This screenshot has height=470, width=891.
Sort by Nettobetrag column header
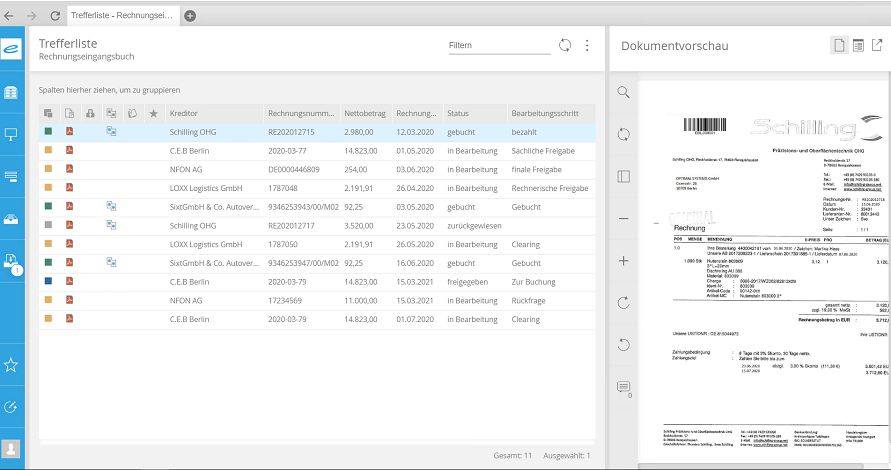point(365,114)
